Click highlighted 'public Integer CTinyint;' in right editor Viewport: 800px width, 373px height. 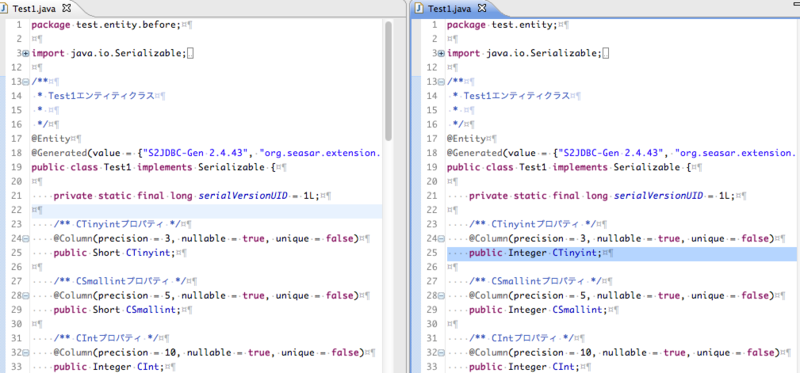tap(535, 253)
